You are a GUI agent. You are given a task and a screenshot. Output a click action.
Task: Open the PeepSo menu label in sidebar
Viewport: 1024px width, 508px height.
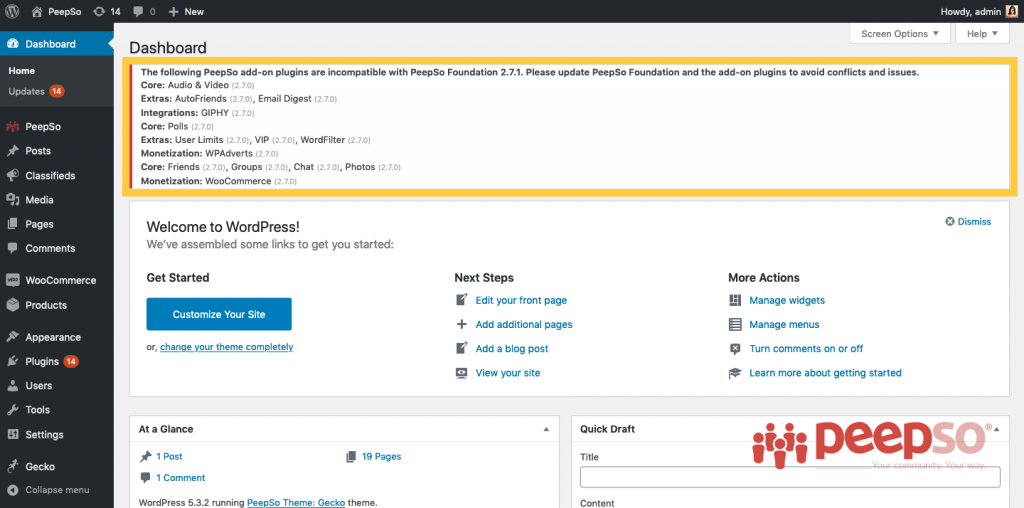[x=43, y=127]
